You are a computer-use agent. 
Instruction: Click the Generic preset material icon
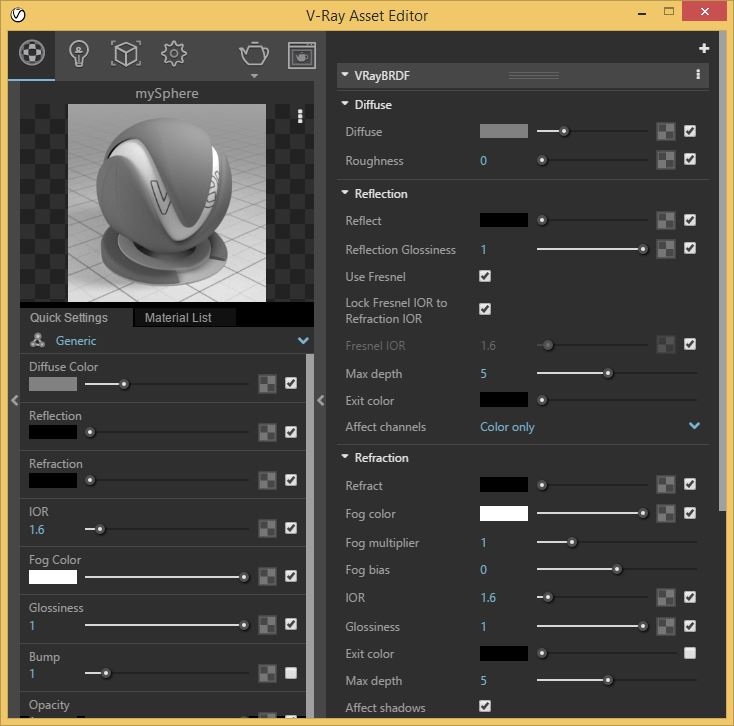(x=37, y=340)
